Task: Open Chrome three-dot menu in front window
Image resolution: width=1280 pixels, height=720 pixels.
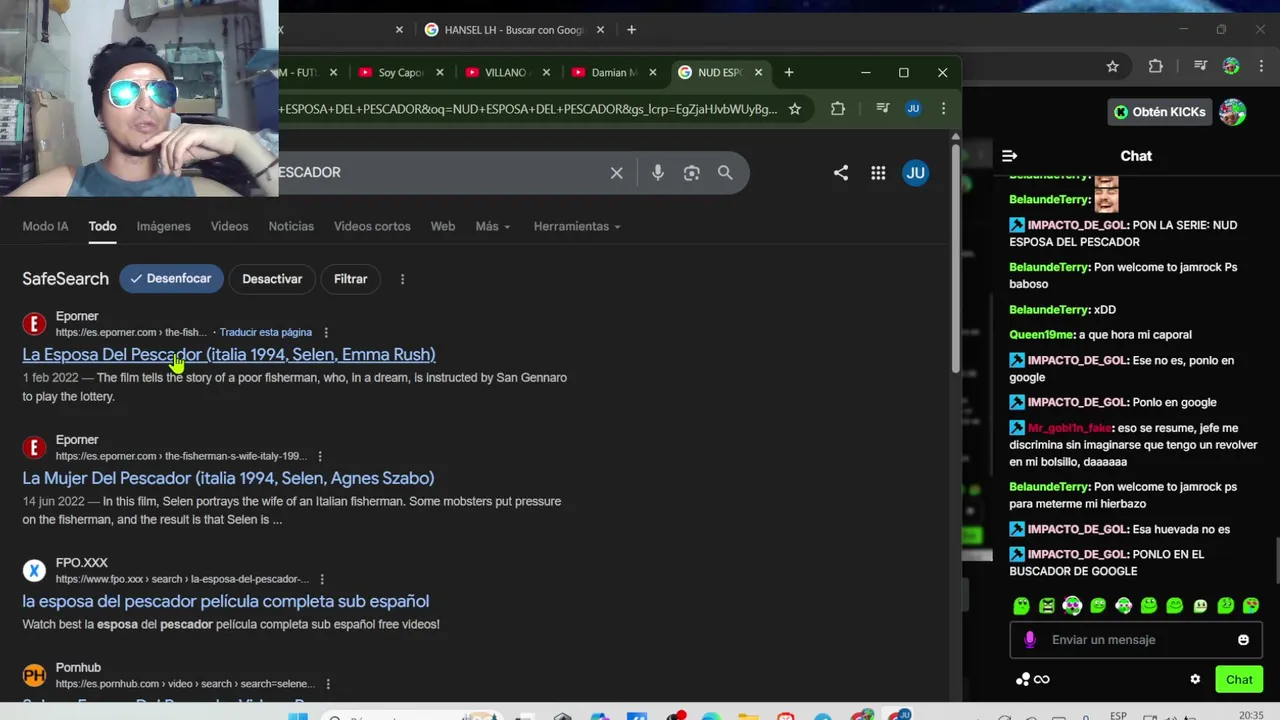Action: 943,109
